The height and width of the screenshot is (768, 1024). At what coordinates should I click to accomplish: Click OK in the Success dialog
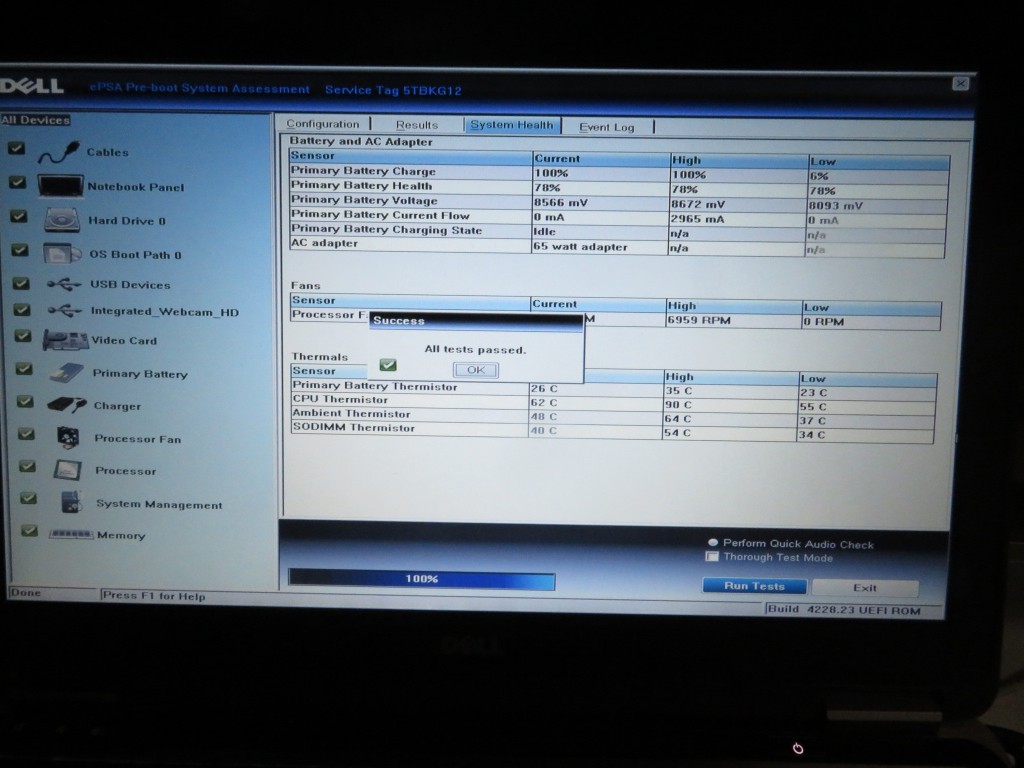(475, 370)
